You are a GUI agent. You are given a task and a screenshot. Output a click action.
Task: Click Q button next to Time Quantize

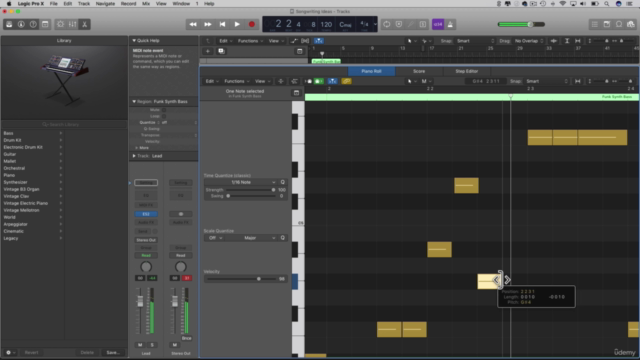[282, 182]
